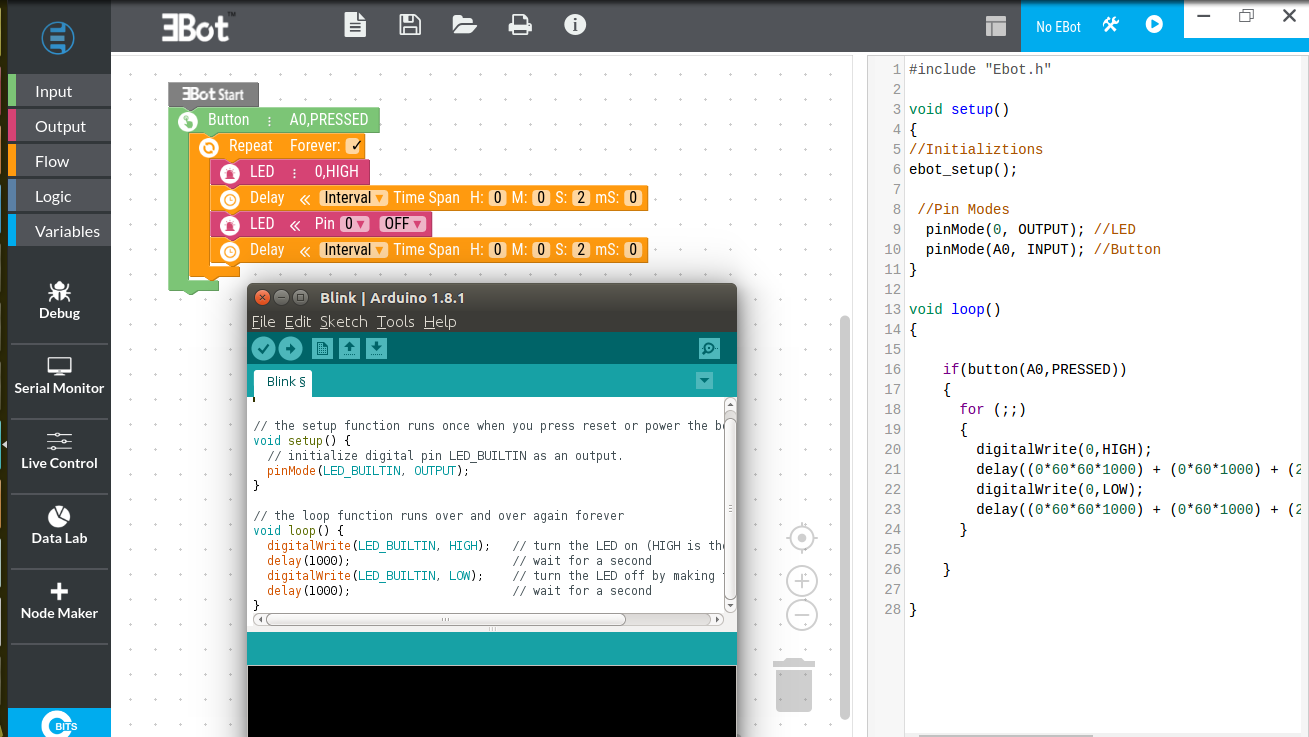Open the Debug tool
The width and height of the screenshot is (1309, 737).
[59, 300]
